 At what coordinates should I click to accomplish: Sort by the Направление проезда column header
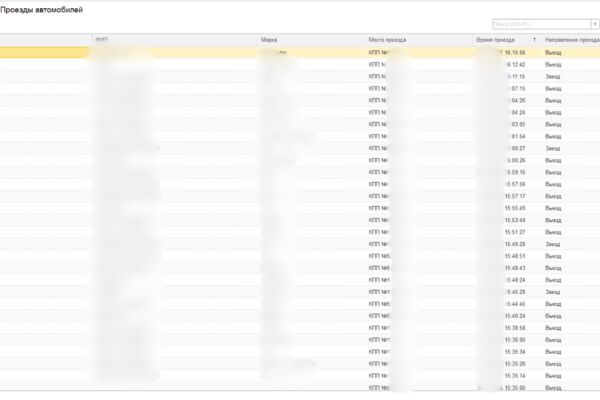pyautogui.click(x=572, y=40)
